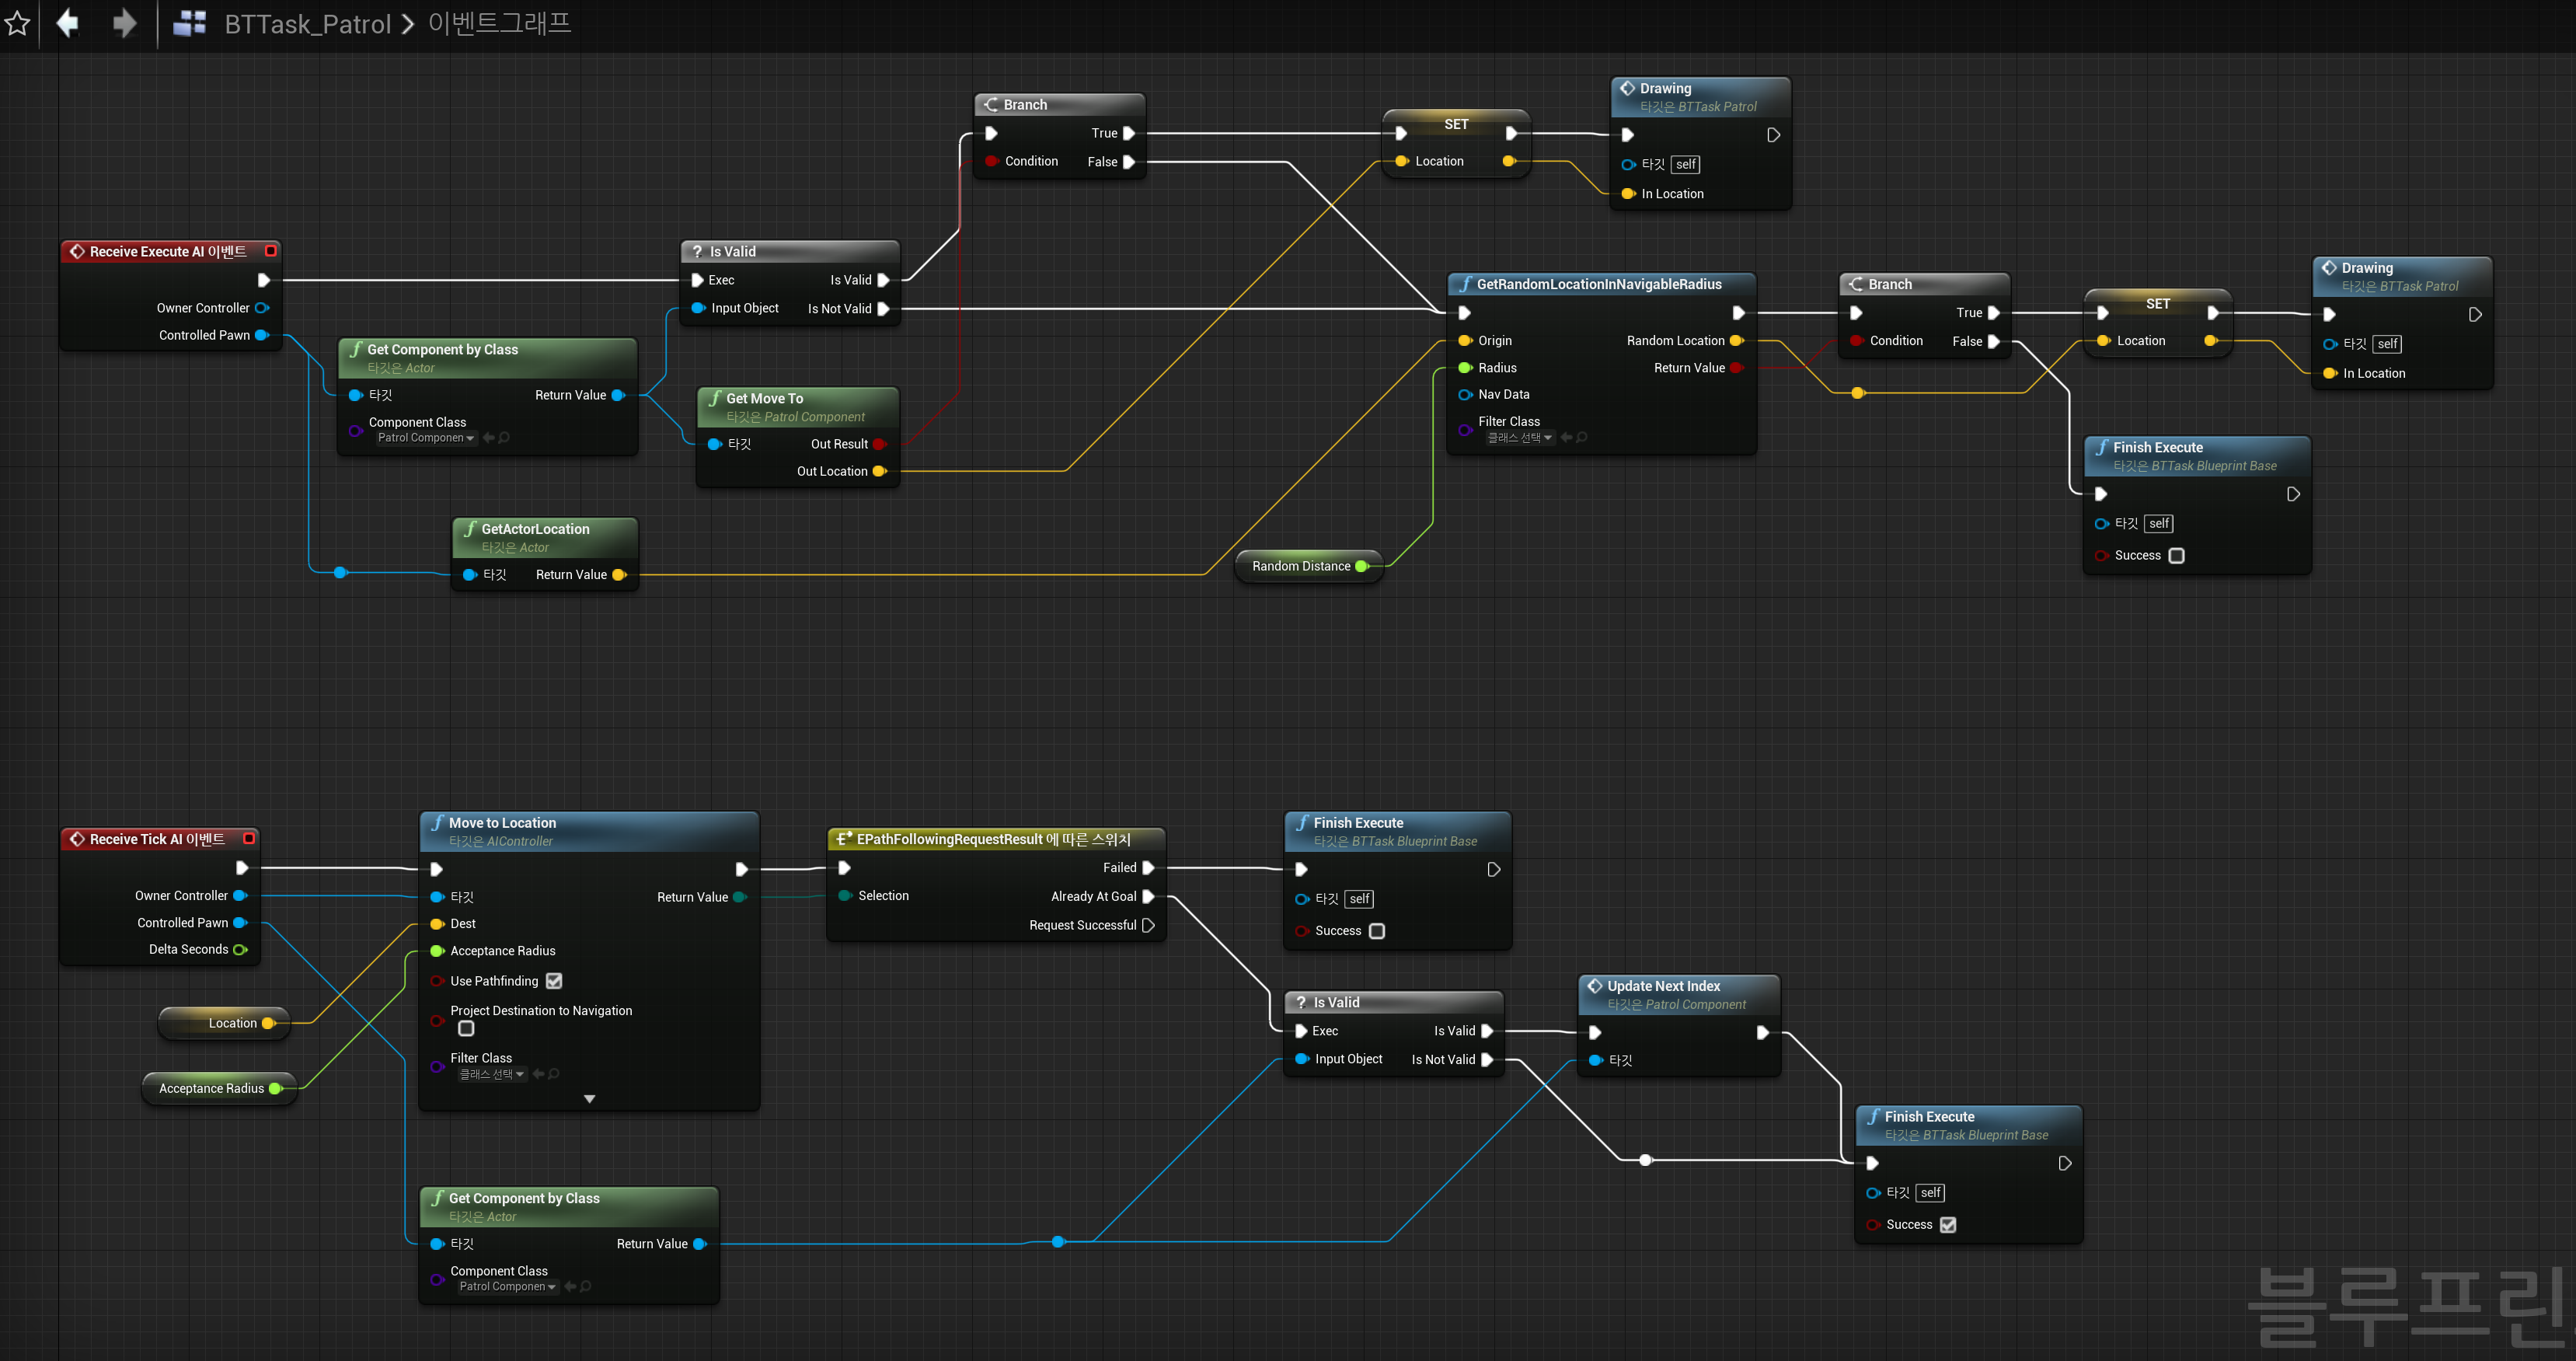Open Filter Class dropdown on GetRandomLocationInNavigableRadius node
2576x1361 pixels.
coord(1519,438)
